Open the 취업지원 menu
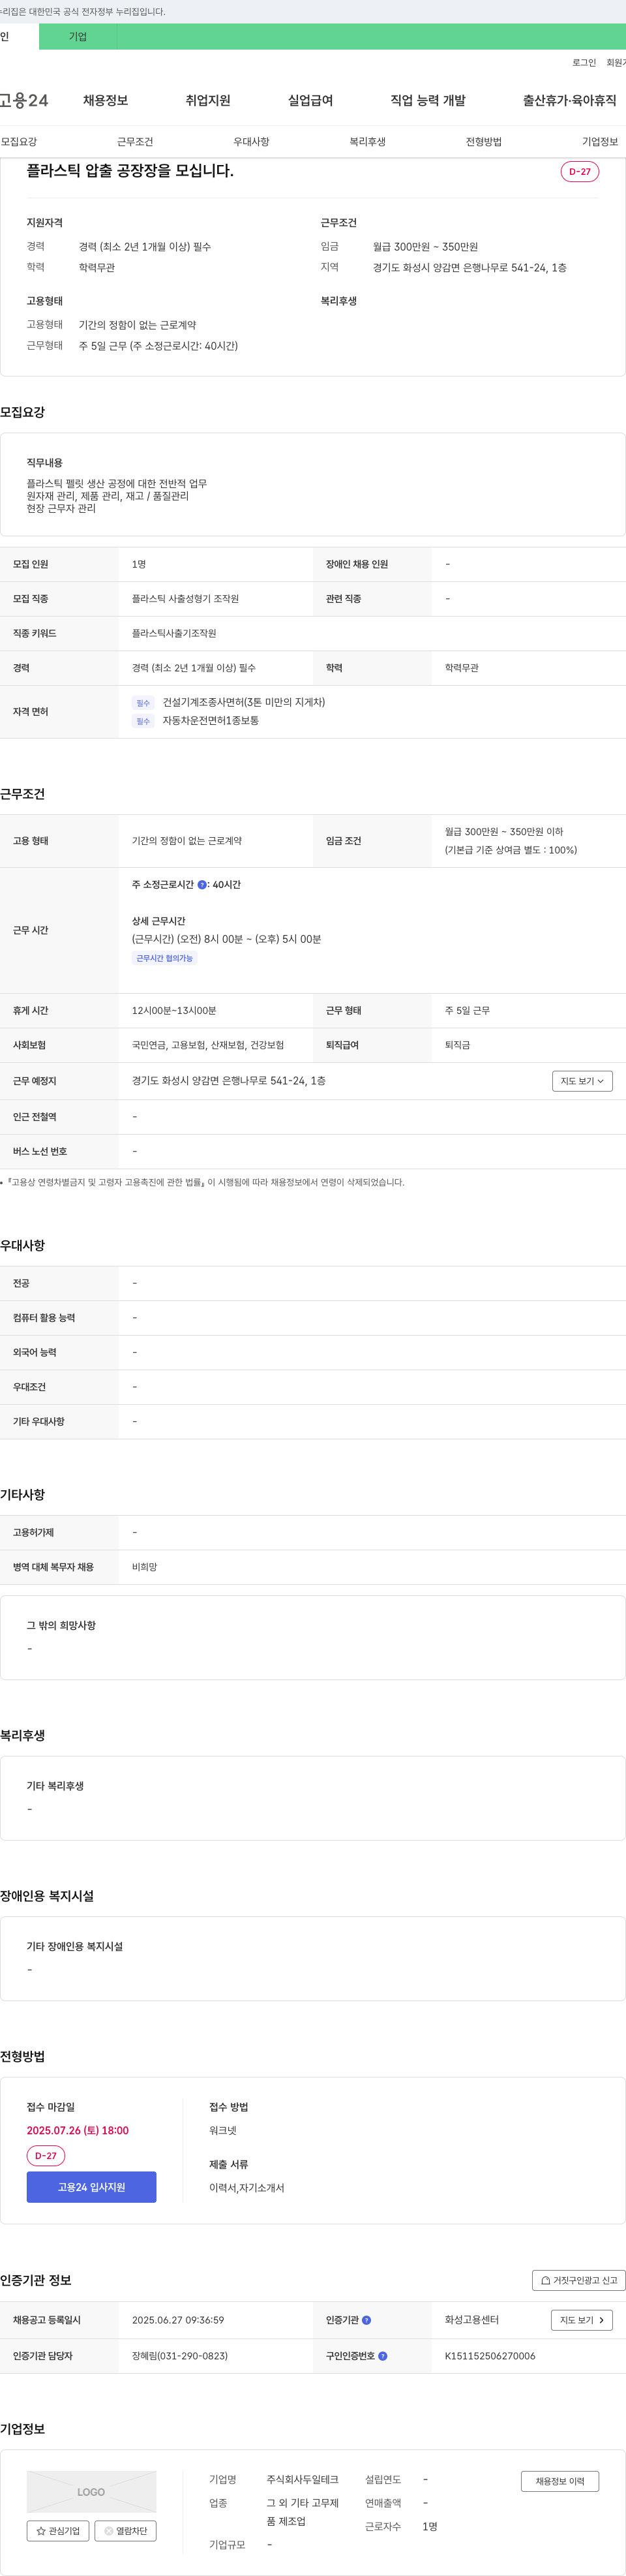 coord(207,100)
